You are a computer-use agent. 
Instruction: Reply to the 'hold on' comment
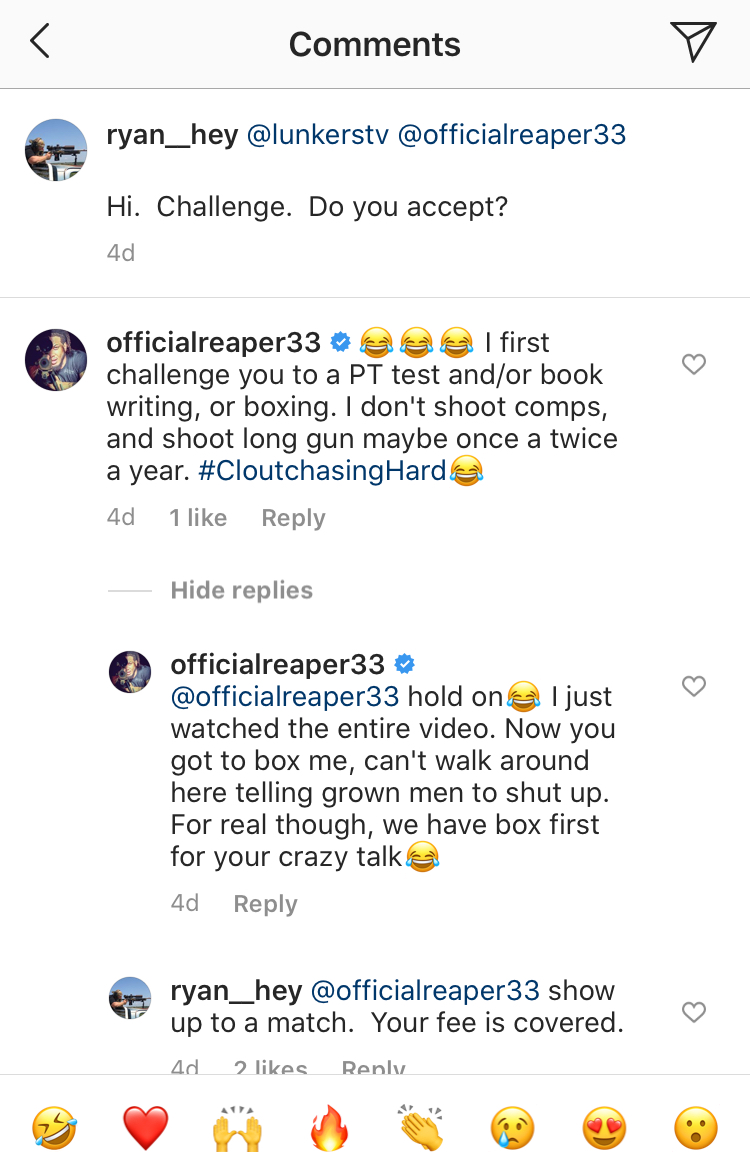coord(265,904)
